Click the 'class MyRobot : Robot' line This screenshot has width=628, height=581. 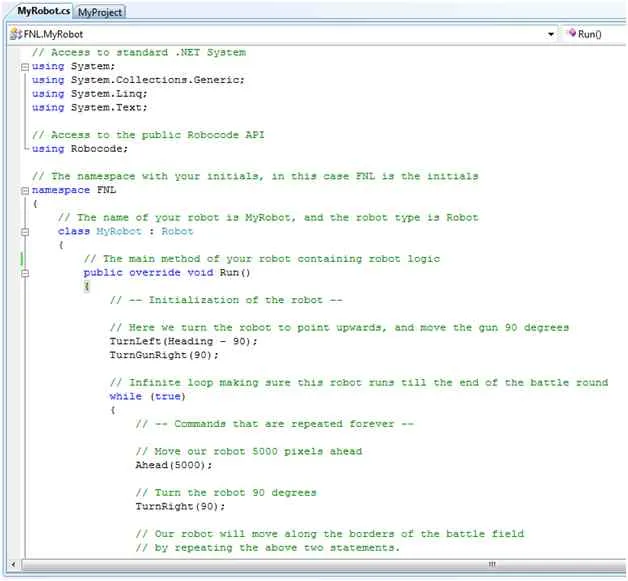click(125, 231)
